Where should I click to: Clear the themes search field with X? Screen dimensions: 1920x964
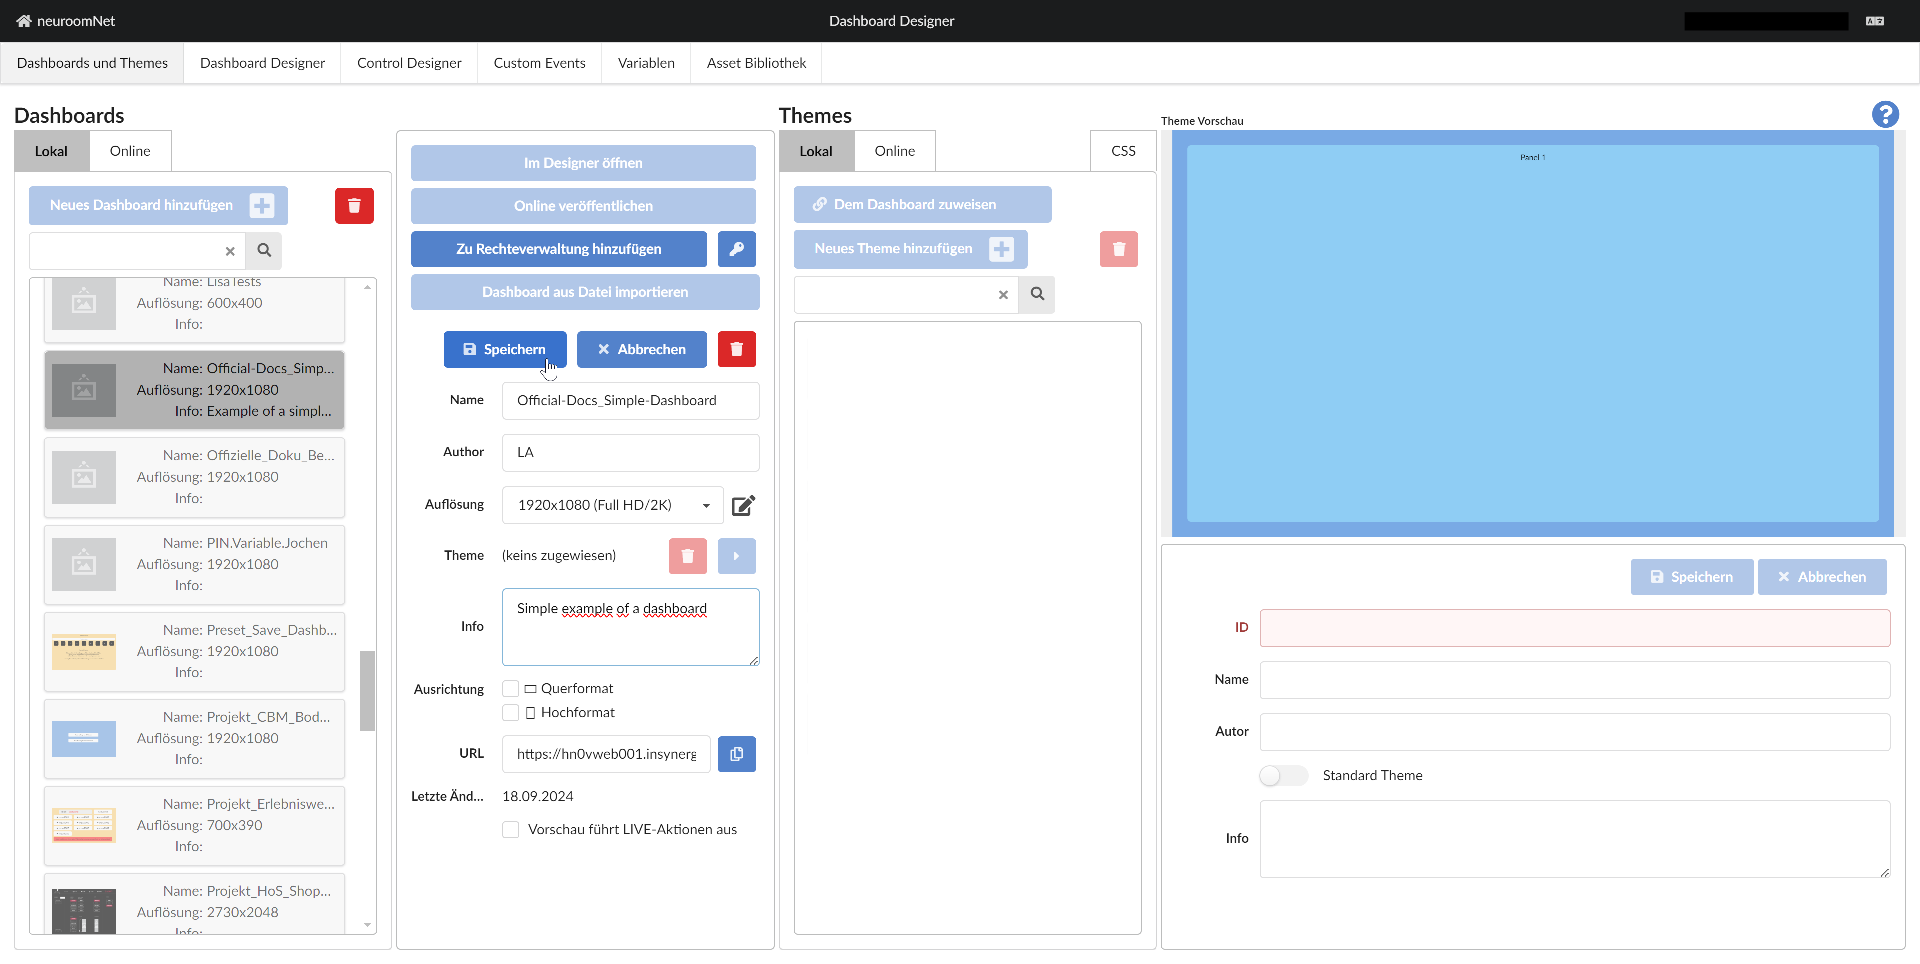pyautogui.click(x=1003, y=295)
